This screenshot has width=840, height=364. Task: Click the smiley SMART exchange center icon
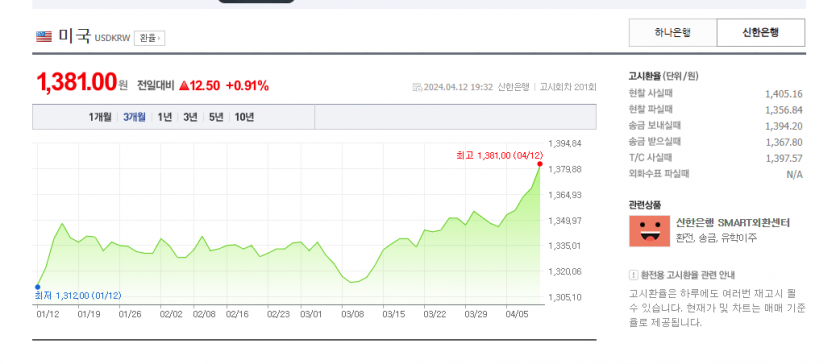click(649, 231)
